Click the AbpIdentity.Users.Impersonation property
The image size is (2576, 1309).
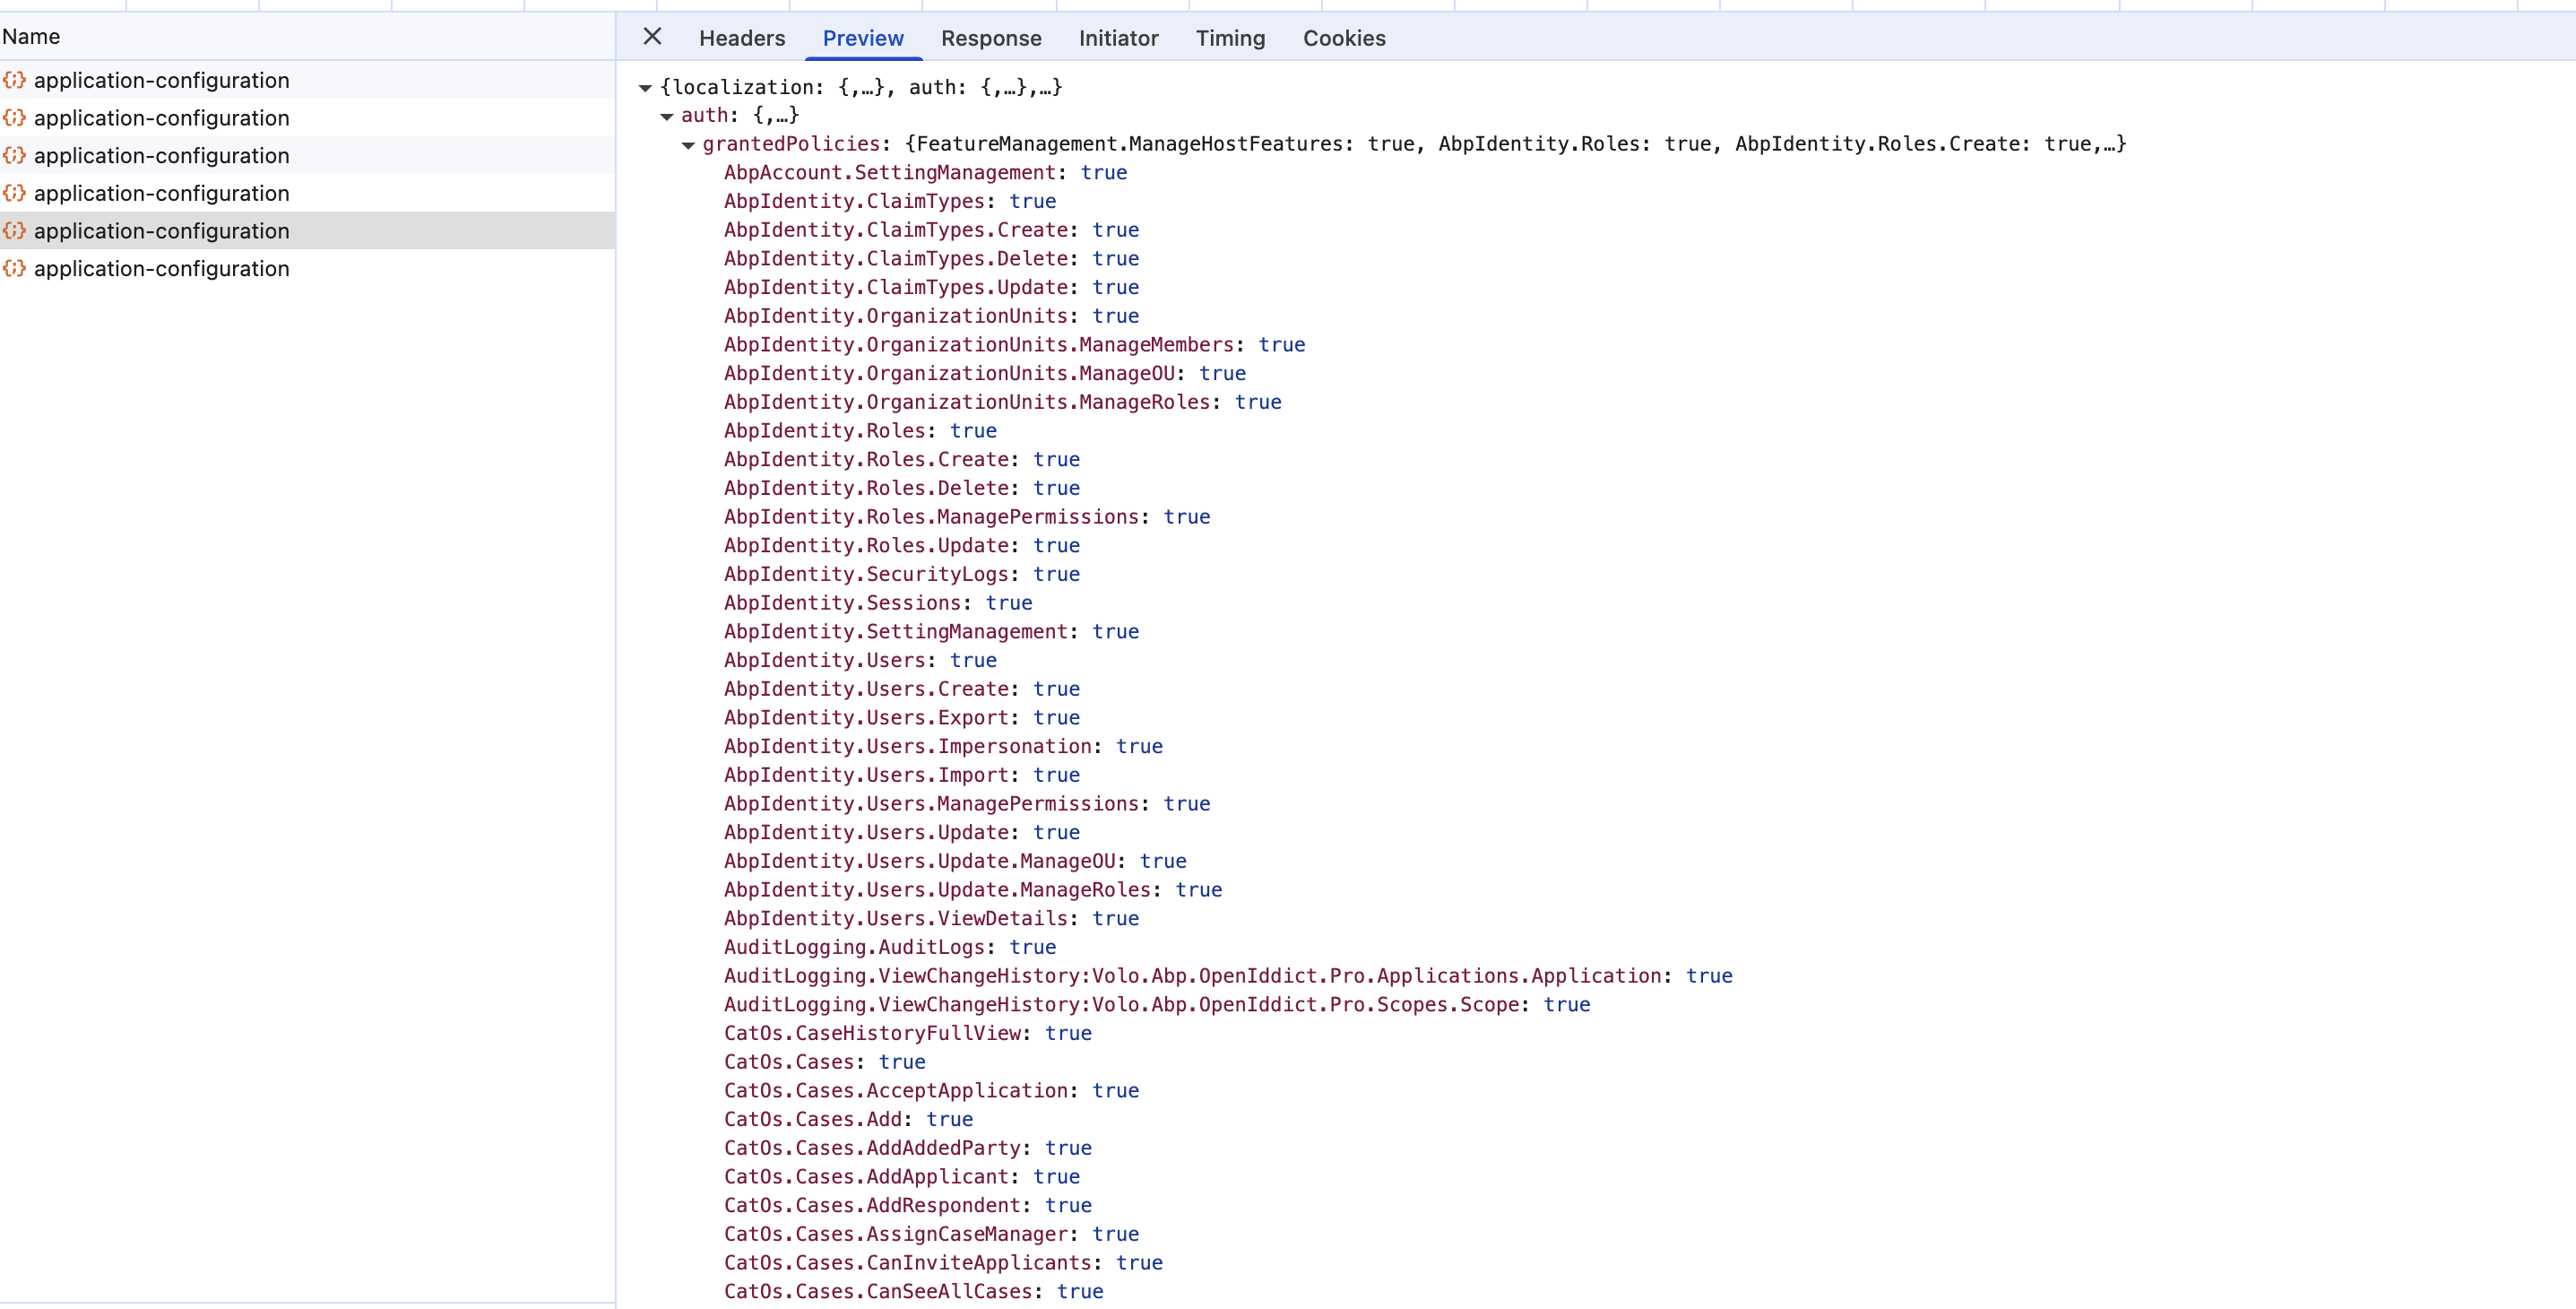pyautogui.click(x=908, y=746)
